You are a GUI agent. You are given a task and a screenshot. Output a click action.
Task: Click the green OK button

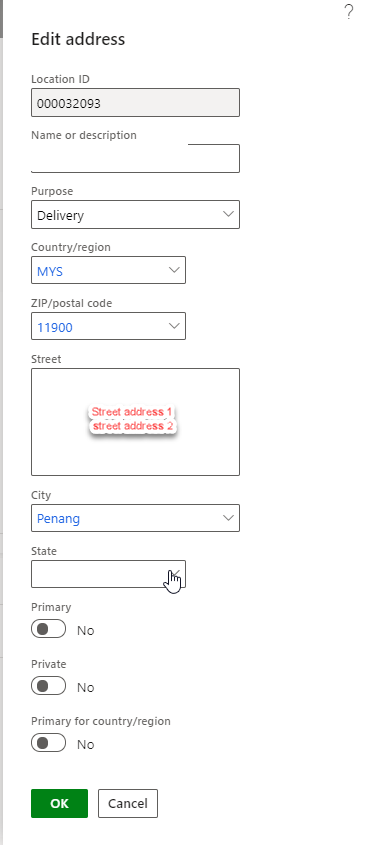pyautogui.click(x=59, y=804)
